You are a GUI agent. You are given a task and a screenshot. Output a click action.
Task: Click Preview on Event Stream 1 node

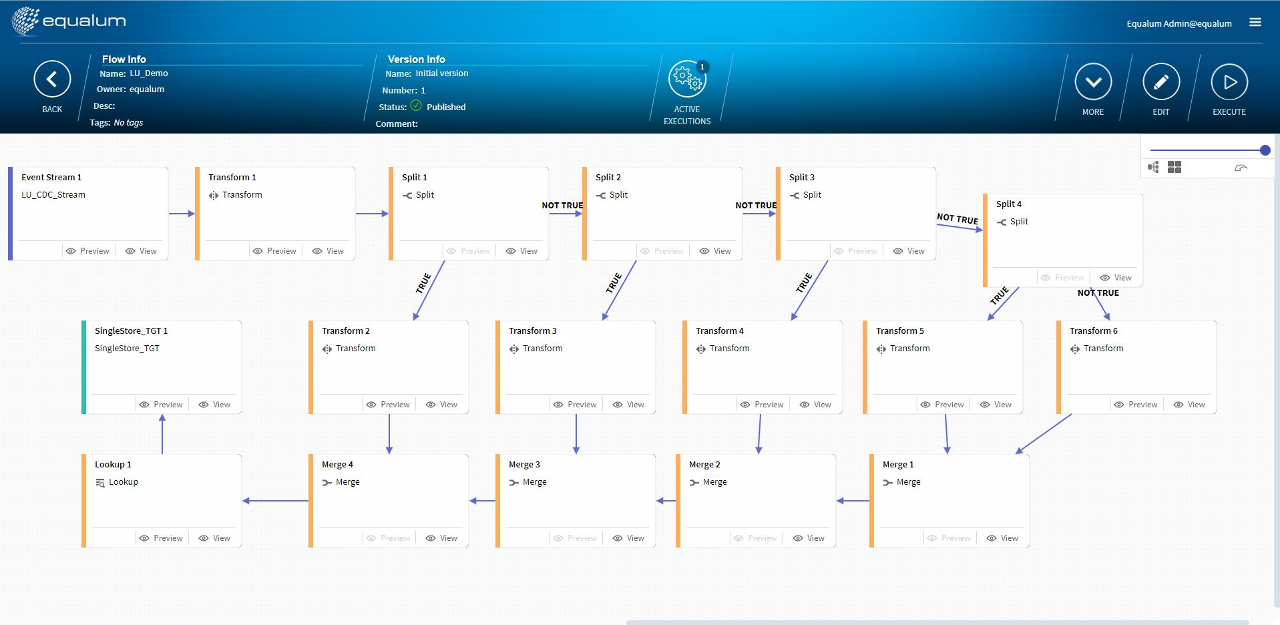[x=87, y=251]
